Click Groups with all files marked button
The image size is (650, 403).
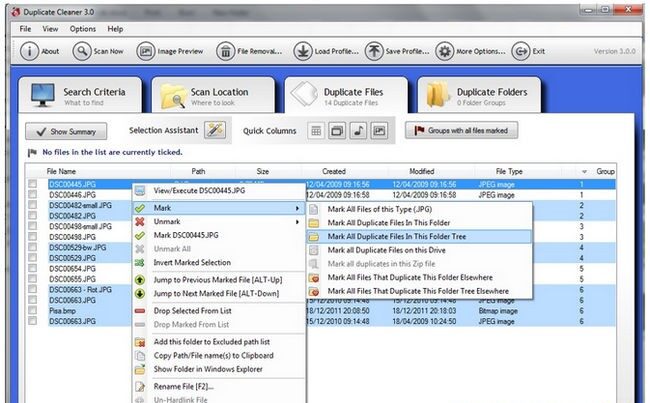(x=461, y=131)
